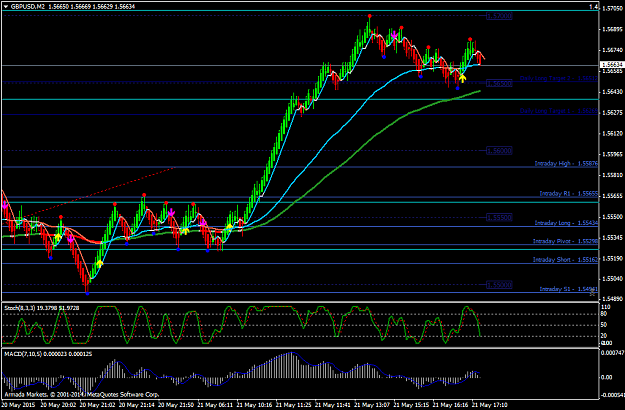Click the 80 level on Stochastic scale
This screenshot has height=410, width=625.
point(604,314)
